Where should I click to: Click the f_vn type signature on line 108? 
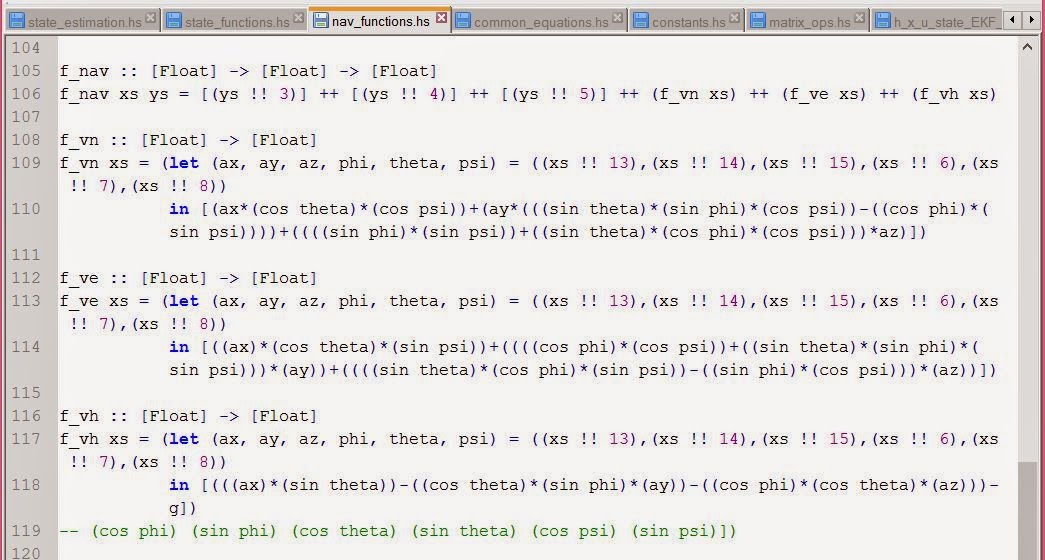188,140
